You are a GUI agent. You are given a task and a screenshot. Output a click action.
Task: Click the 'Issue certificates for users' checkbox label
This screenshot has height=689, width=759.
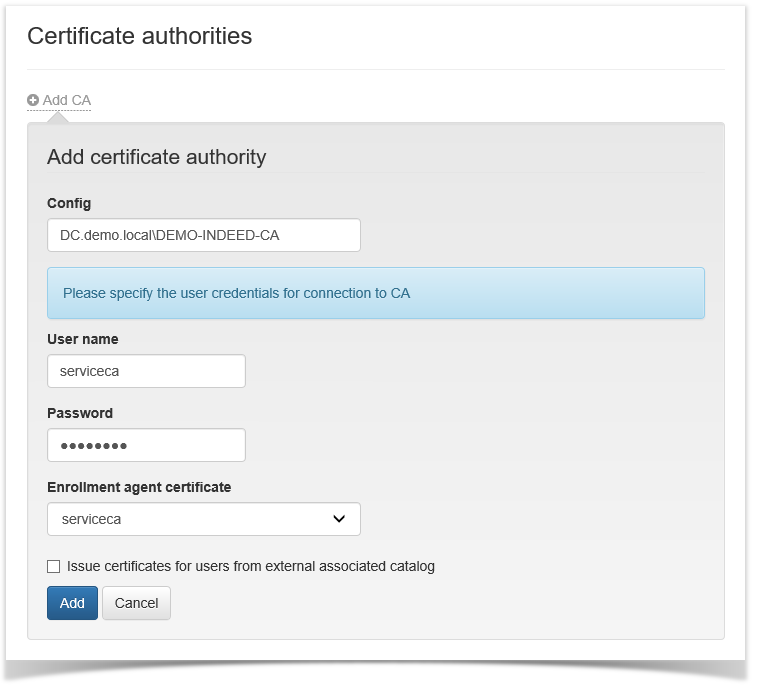pyautogui.click(x=250, y=566)
